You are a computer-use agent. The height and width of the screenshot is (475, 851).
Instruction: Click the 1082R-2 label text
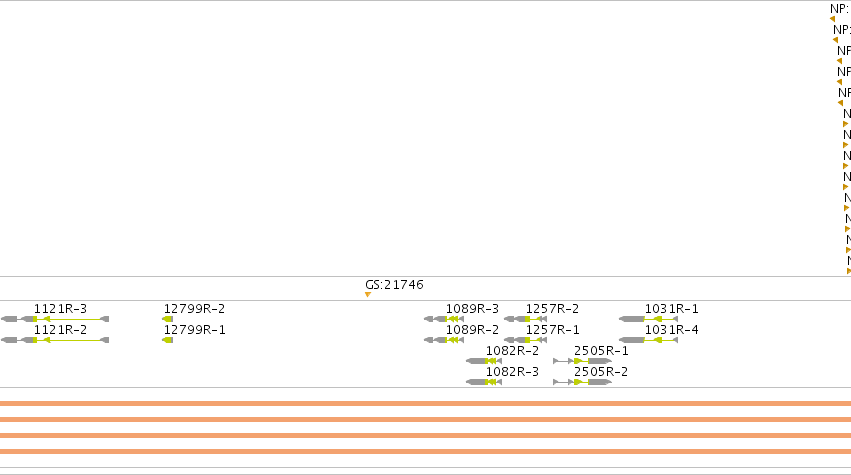pyautogui.click(x=512, y=351)
